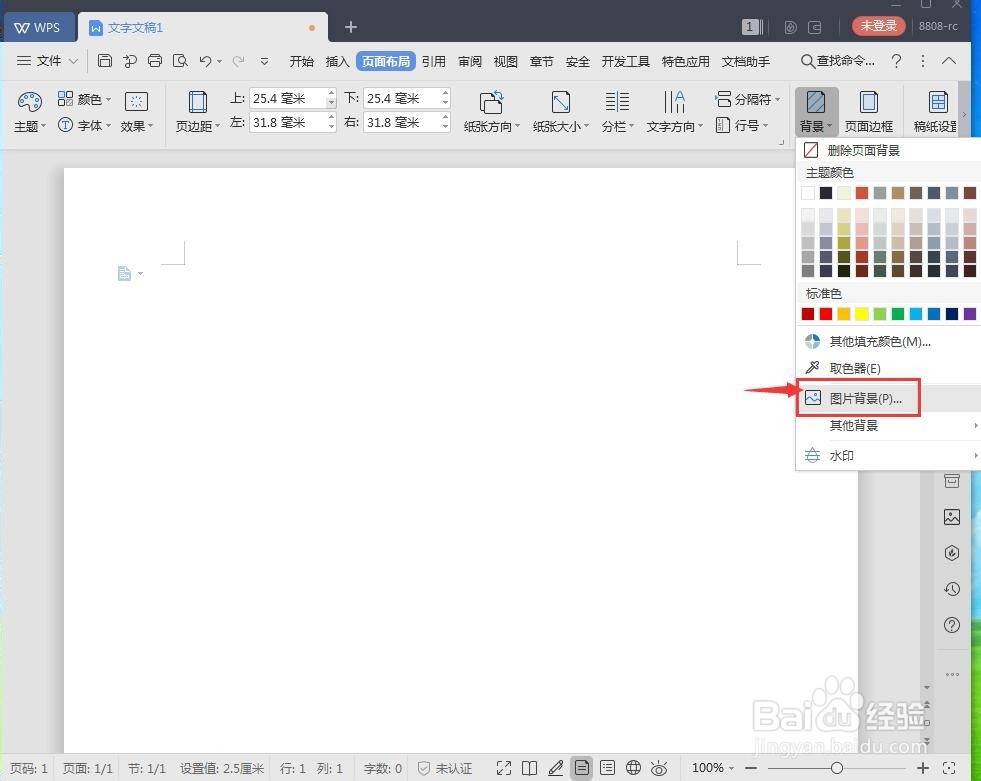
Task: Switch to web layout globe icon
Action: click(x=633, y=768)
